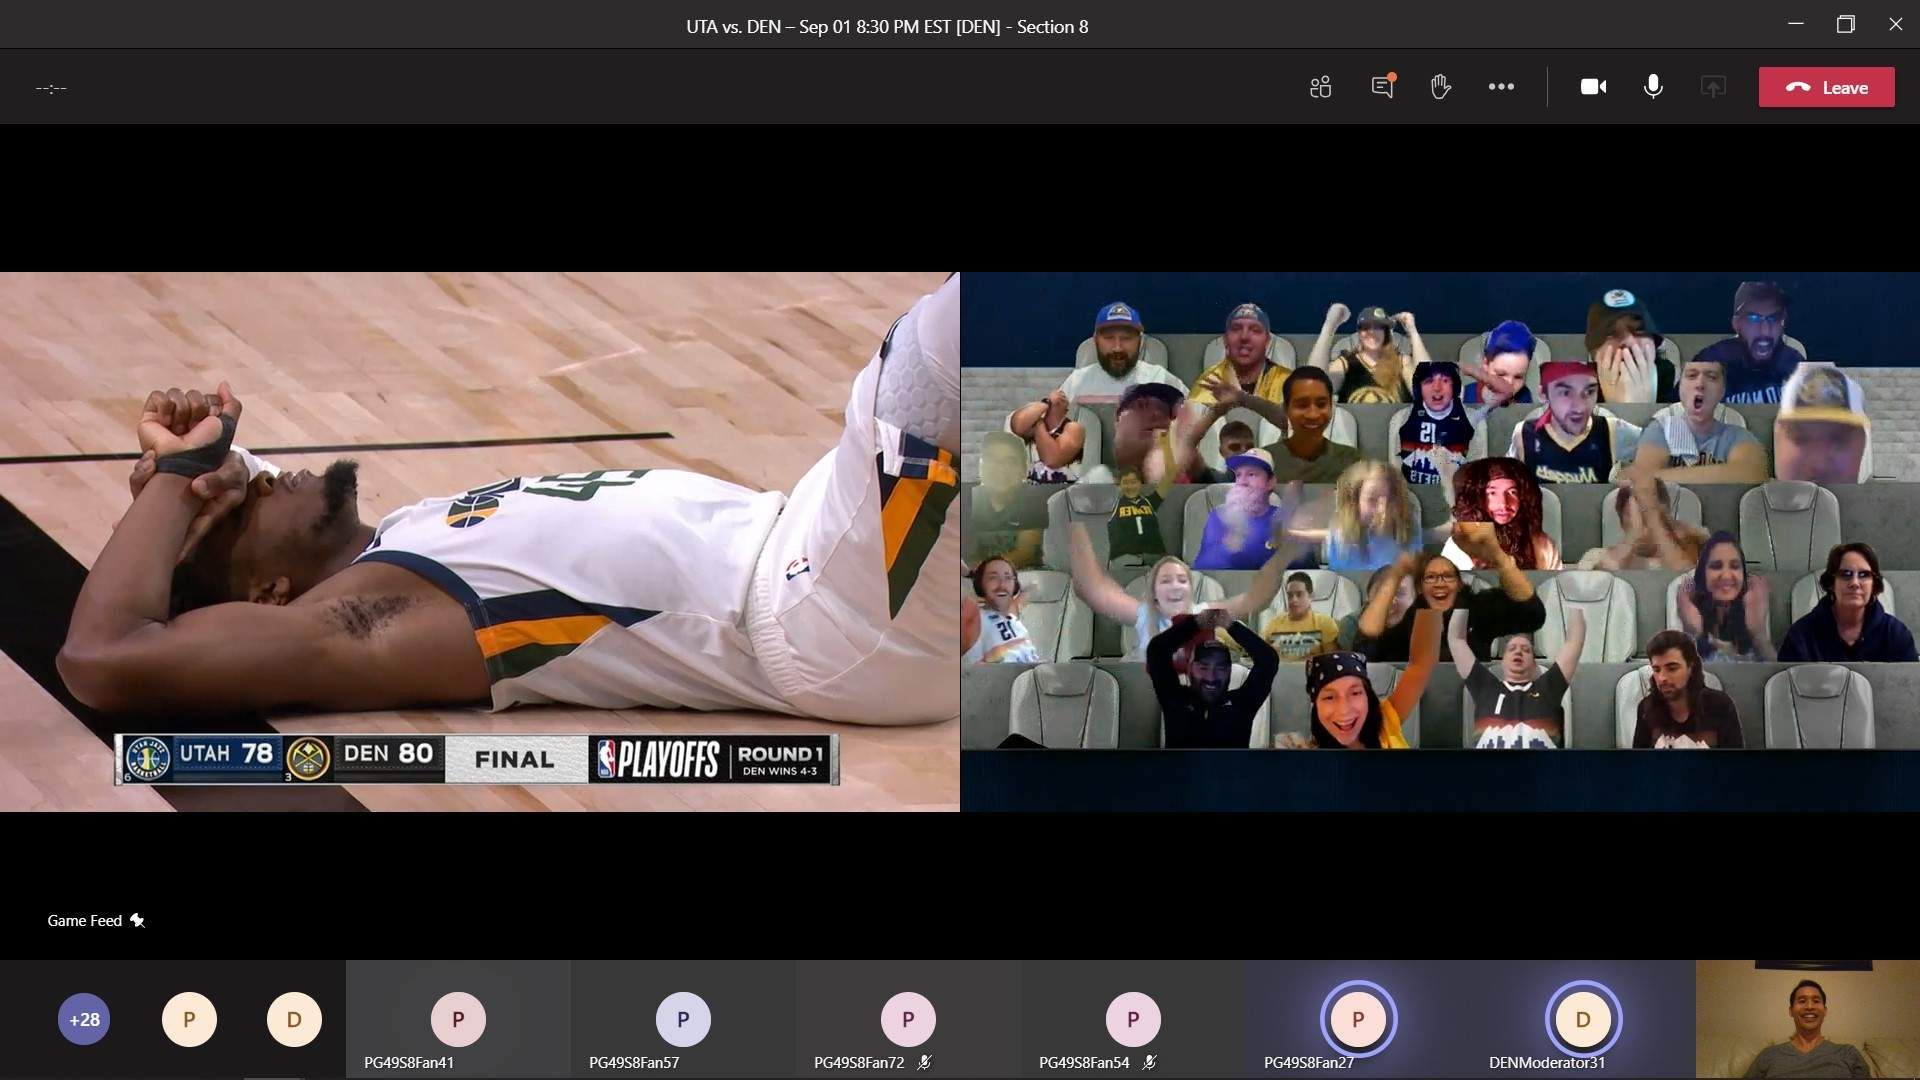Leave the meeting
Viewport: 1920px width, 1080px height.
1826,87
